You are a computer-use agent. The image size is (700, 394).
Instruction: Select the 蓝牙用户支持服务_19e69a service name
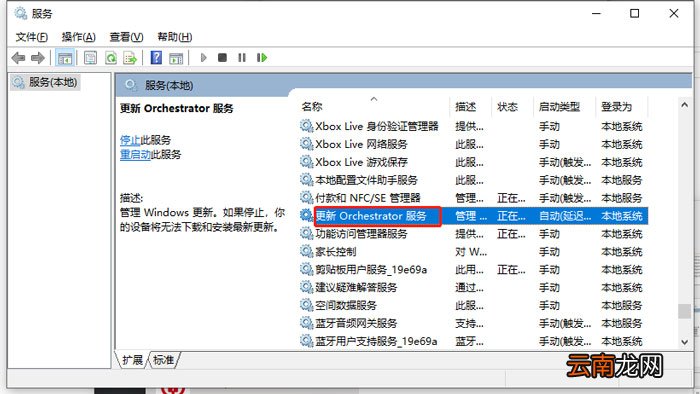tap(376, 341)
